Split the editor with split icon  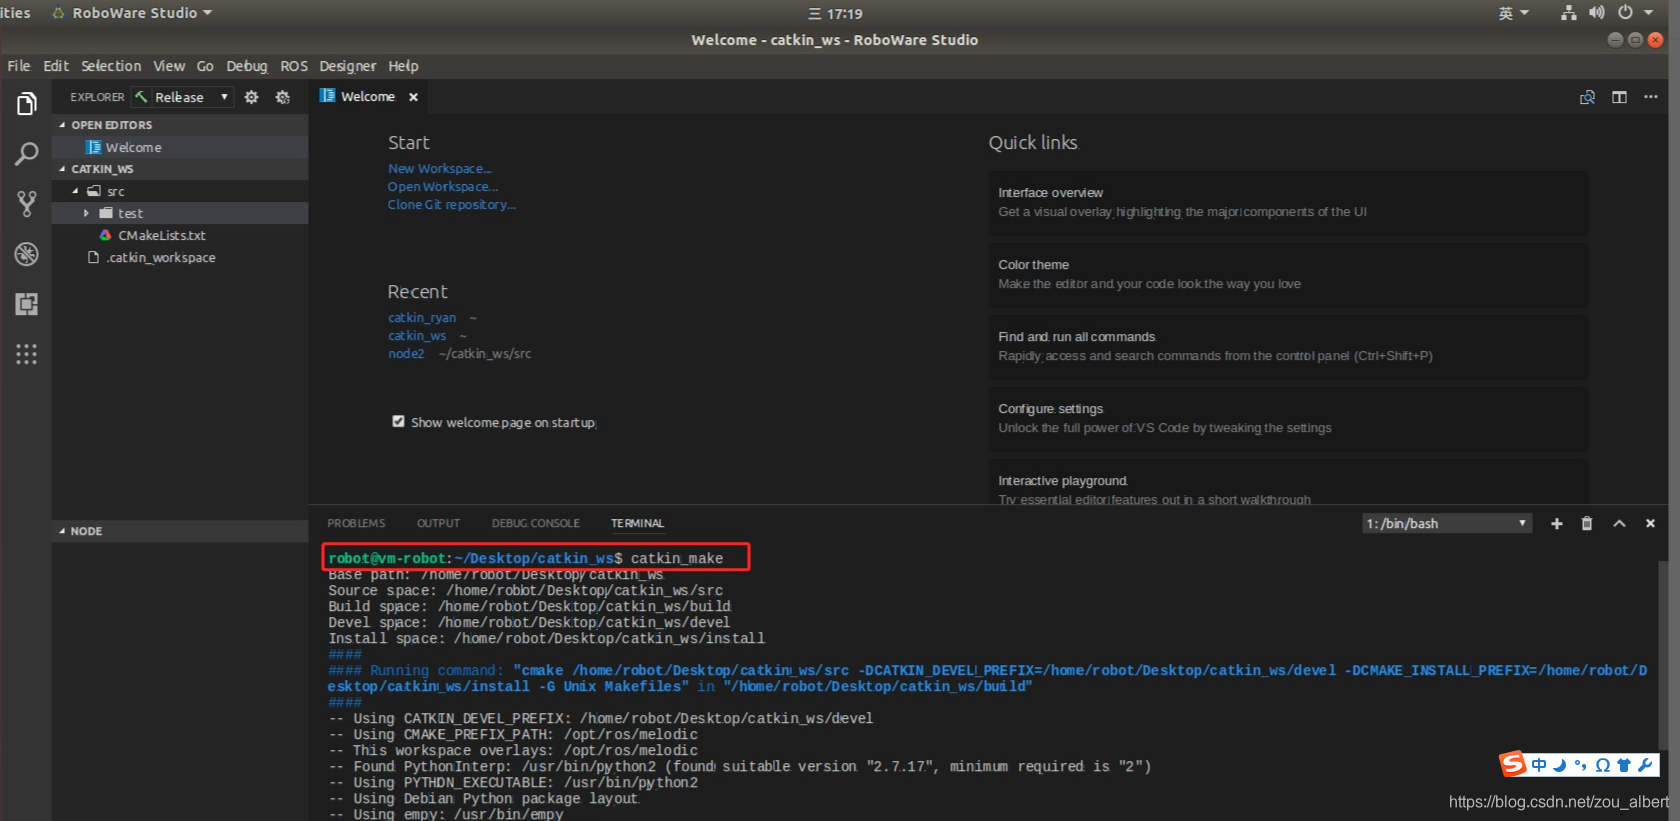pos(1619,97)
